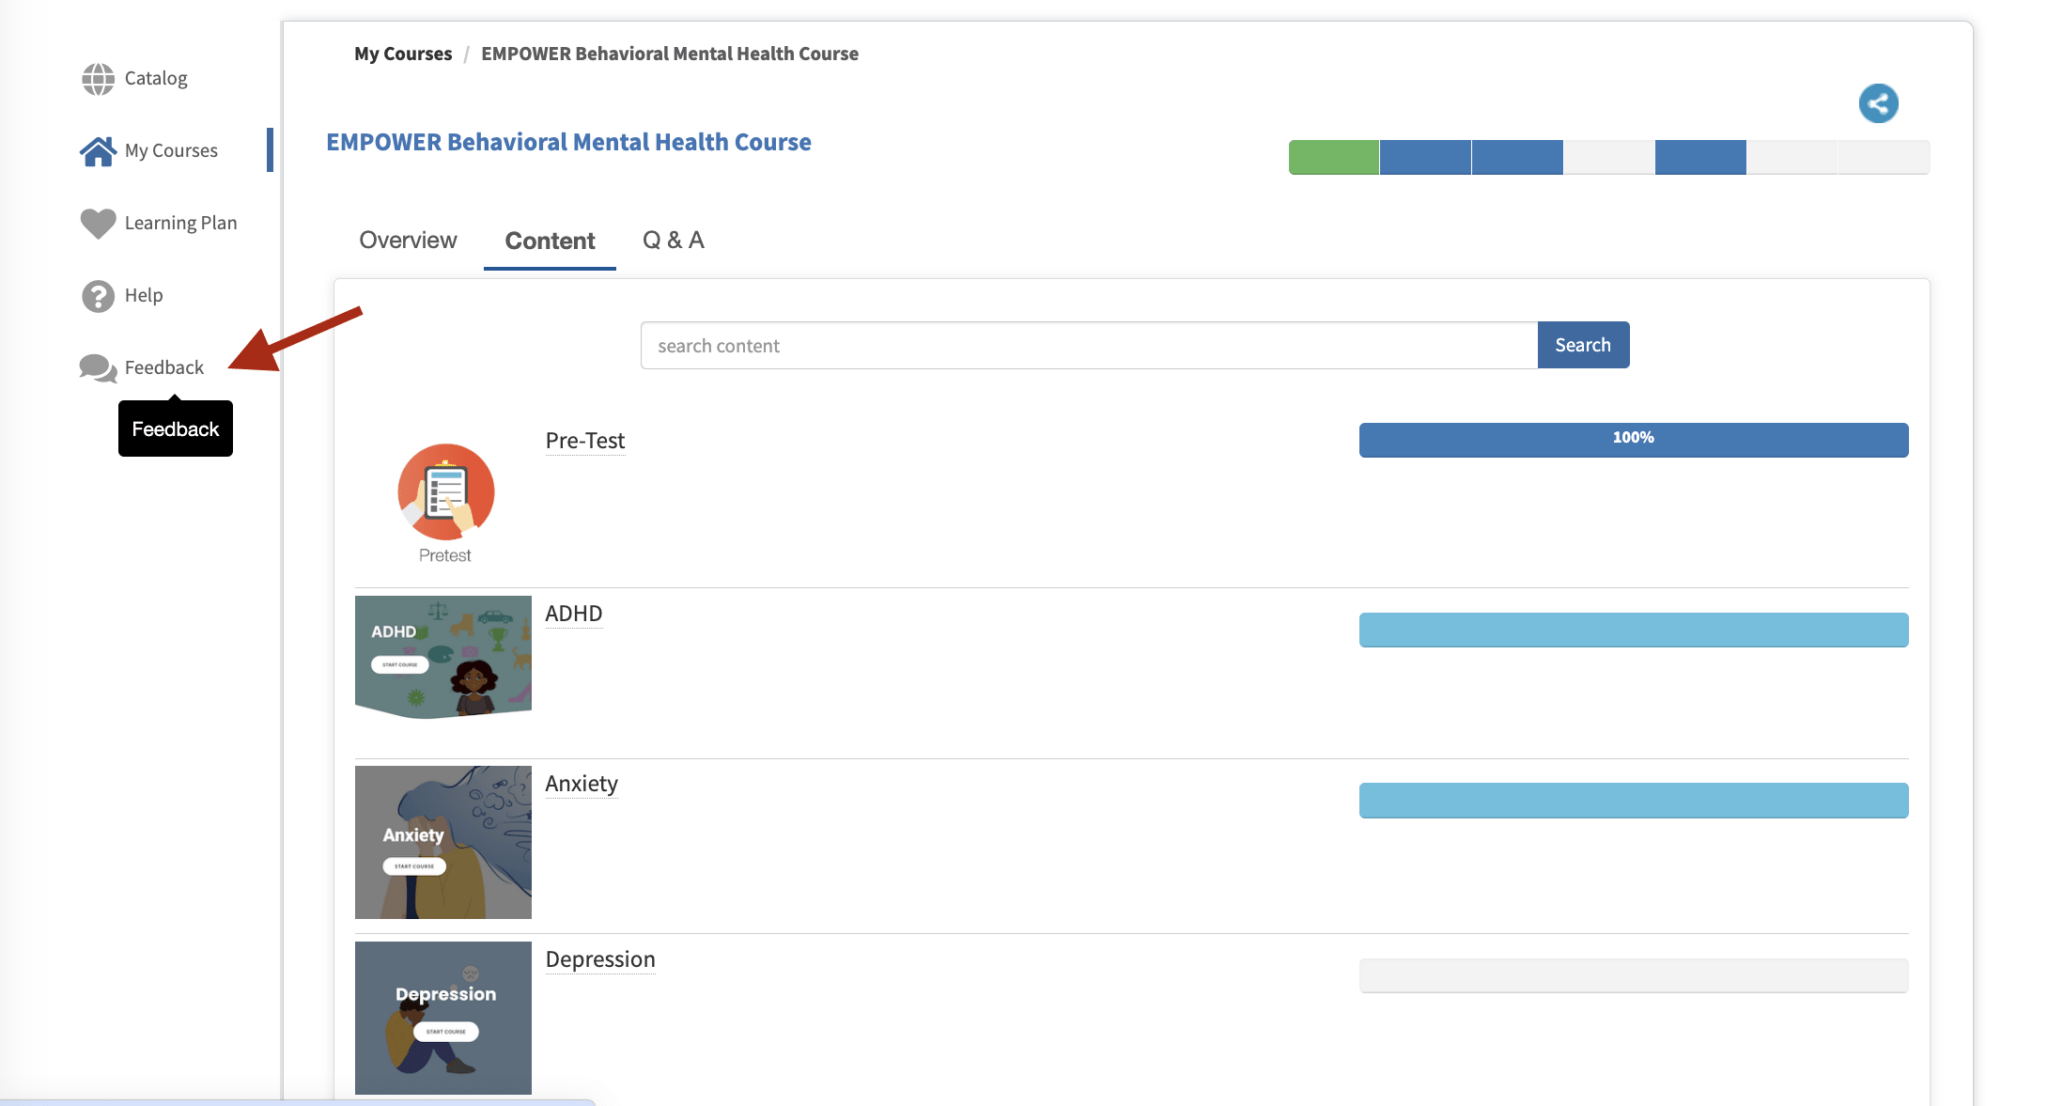Click the My Courses house icon

(x=98, y=150)
